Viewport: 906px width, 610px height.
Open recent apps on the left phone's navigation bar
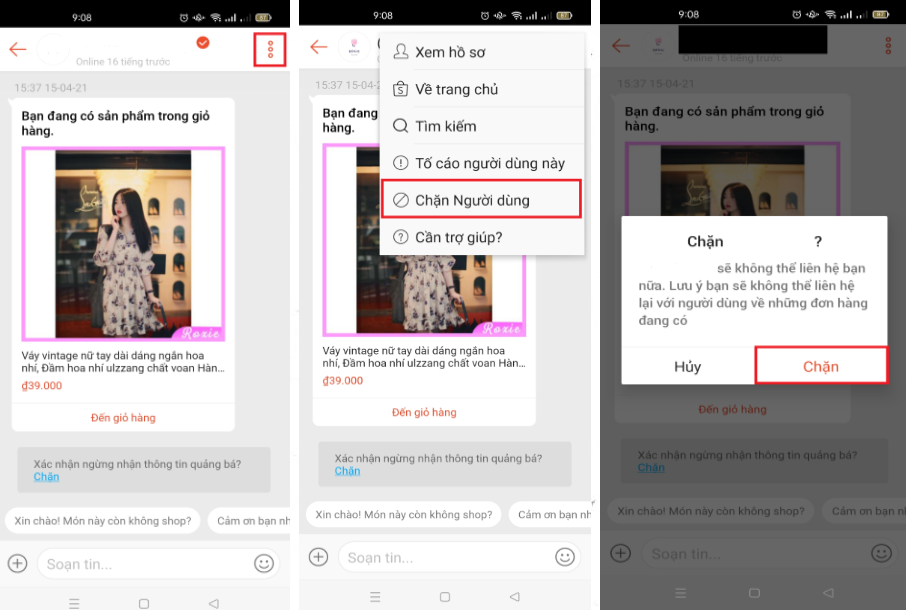point(73,603)
